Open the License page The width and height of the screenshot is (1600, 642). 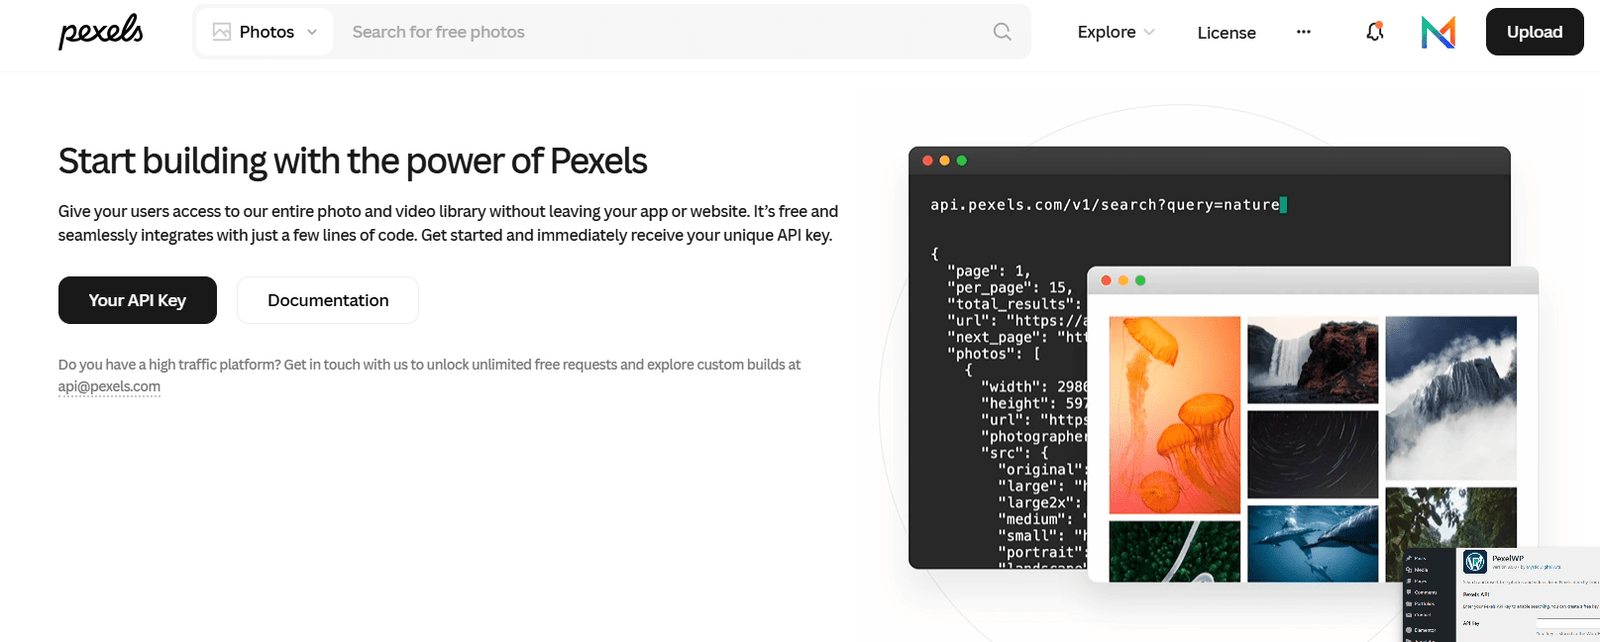point(1226,33)
